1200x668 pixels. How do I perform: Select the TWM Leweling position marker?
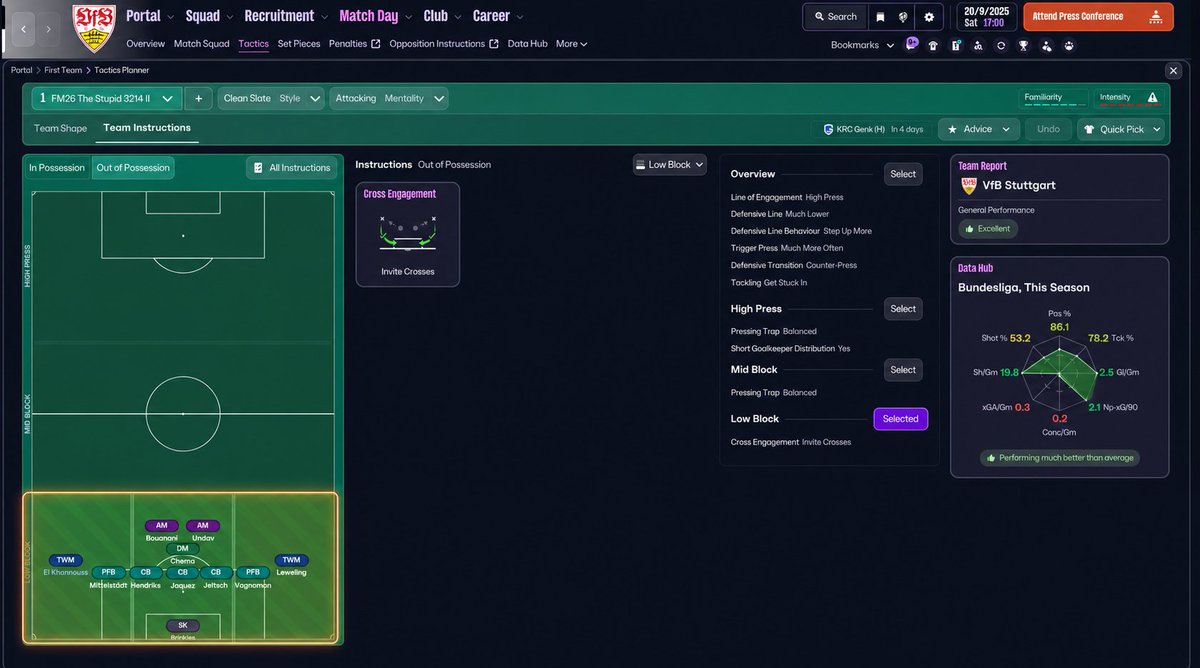(x=291, y=561)
